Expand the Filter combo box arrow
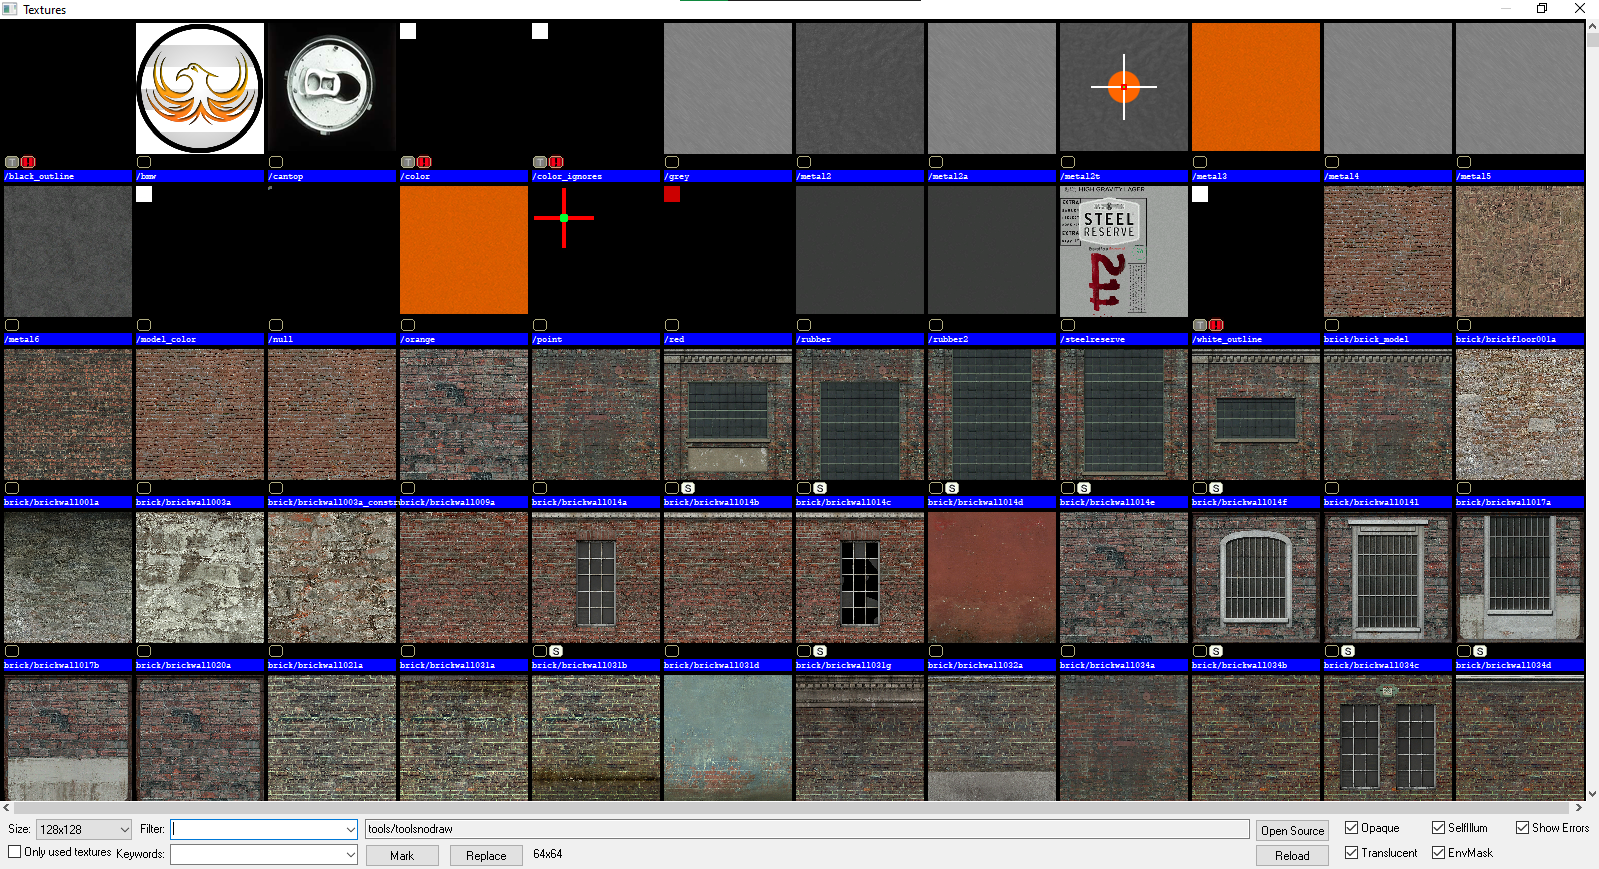Screen dimensions: 1599x869 (350, 830)
